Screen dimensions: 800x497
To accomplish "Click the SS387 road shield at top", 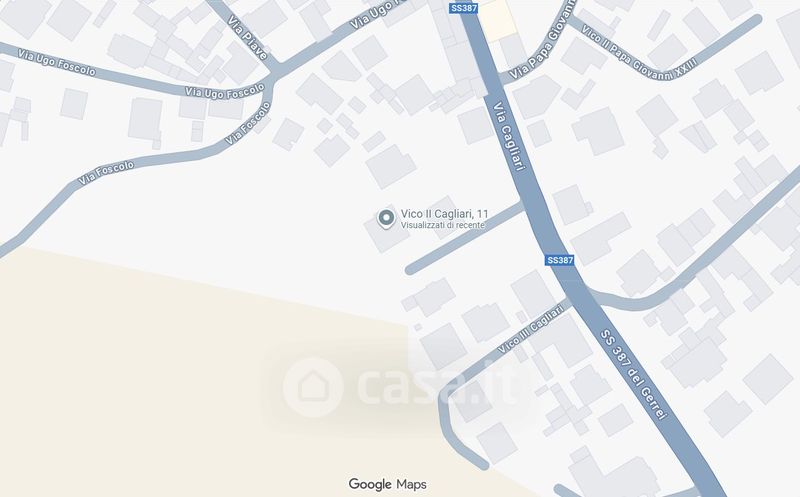I will pyautogui.click(x=464, y=8).
